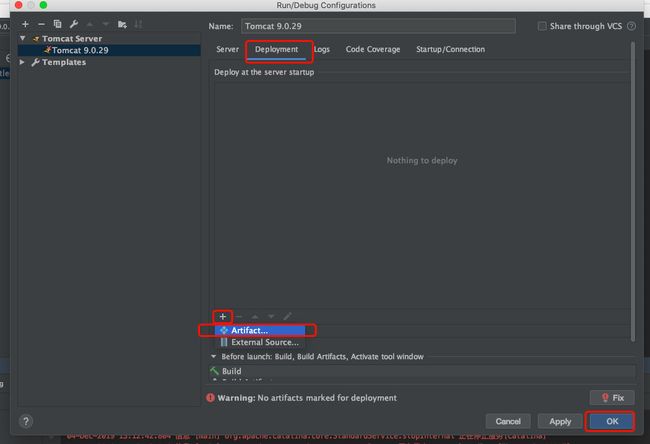Select the Tomcat Server tree item
The height and width of the screenshot is (444, 650).
tap(72, 39)
